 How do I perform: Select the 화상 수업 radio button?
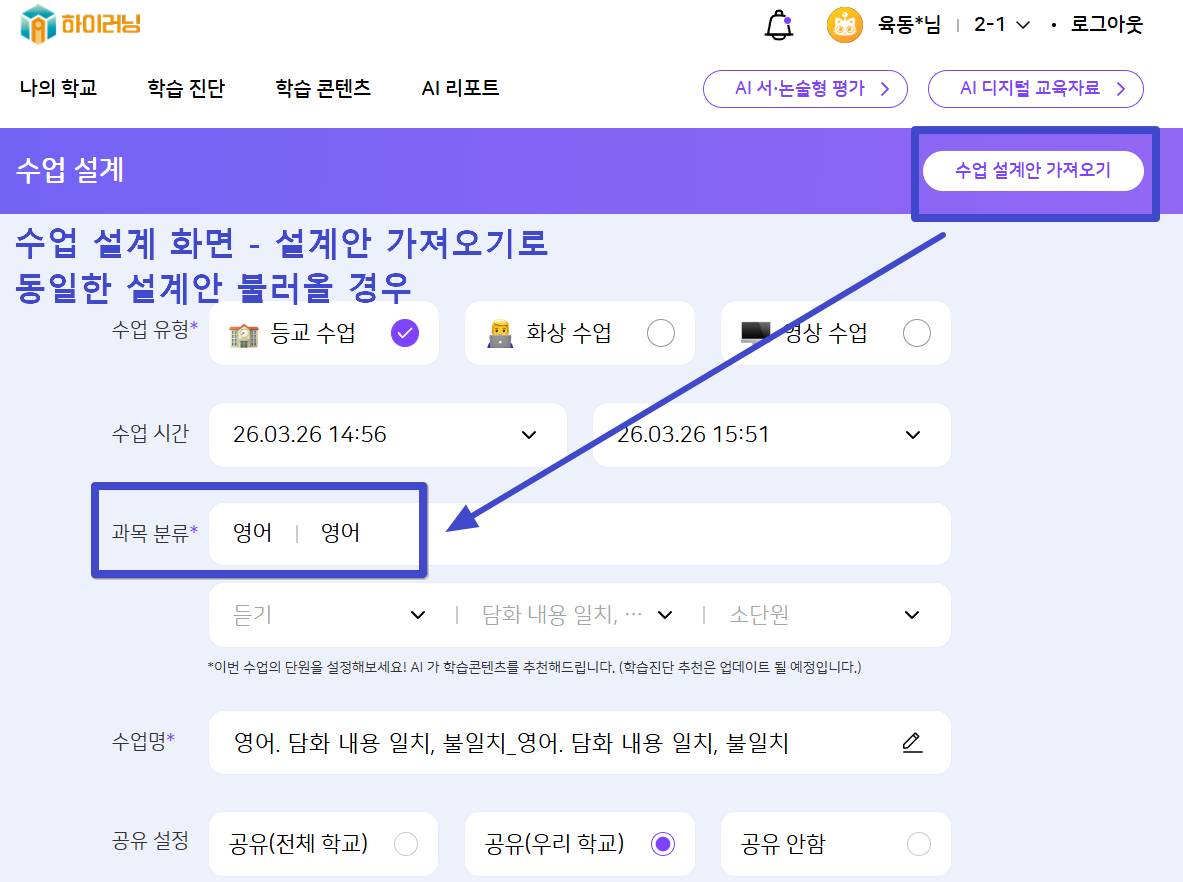[x=660, y=333]
